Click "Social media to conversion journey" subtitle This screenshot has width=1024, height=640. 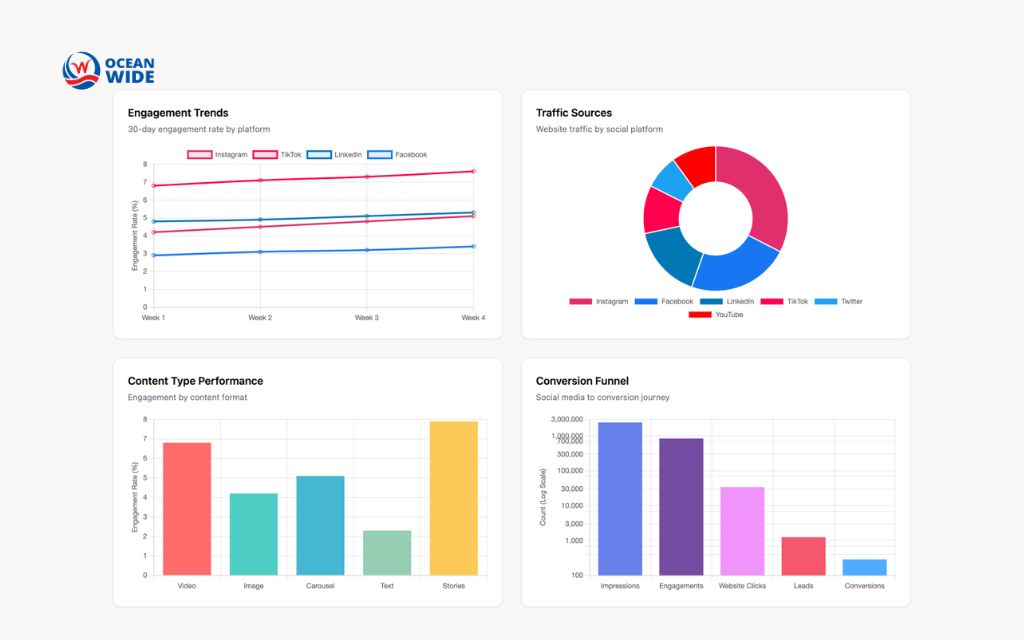click(x=603, y=397)
